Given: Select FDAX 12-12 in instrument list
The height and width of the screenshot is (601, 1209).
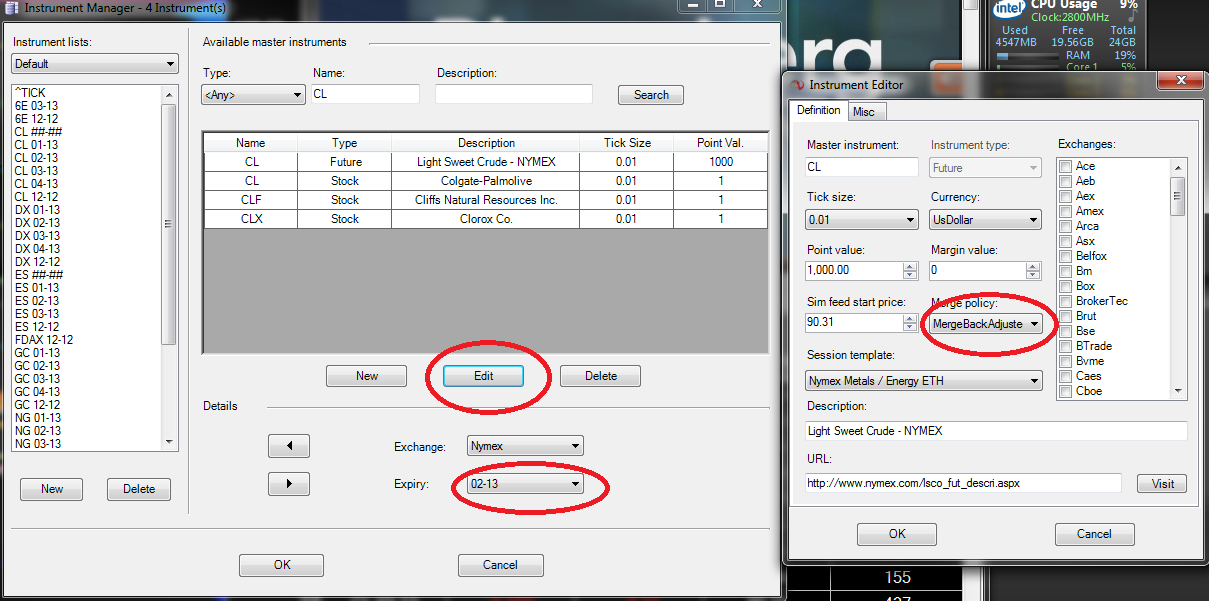Looking at the screenshot, I should pyautogui.click(x=44, y=340).
